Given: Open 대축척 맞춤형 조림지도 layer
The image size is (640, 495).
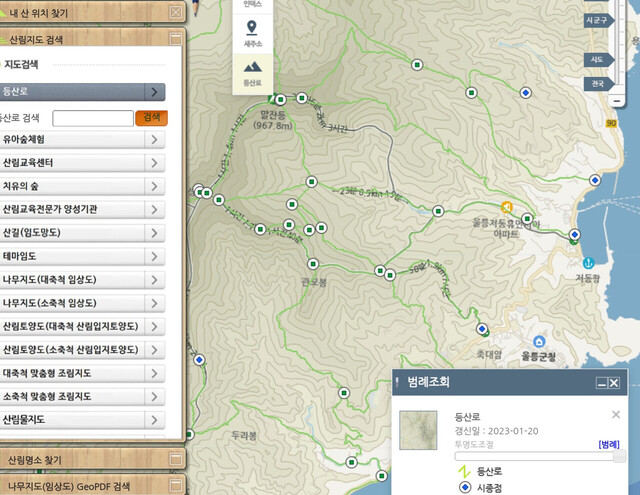Looking at the screenshot, I should [x=82, y=373].
